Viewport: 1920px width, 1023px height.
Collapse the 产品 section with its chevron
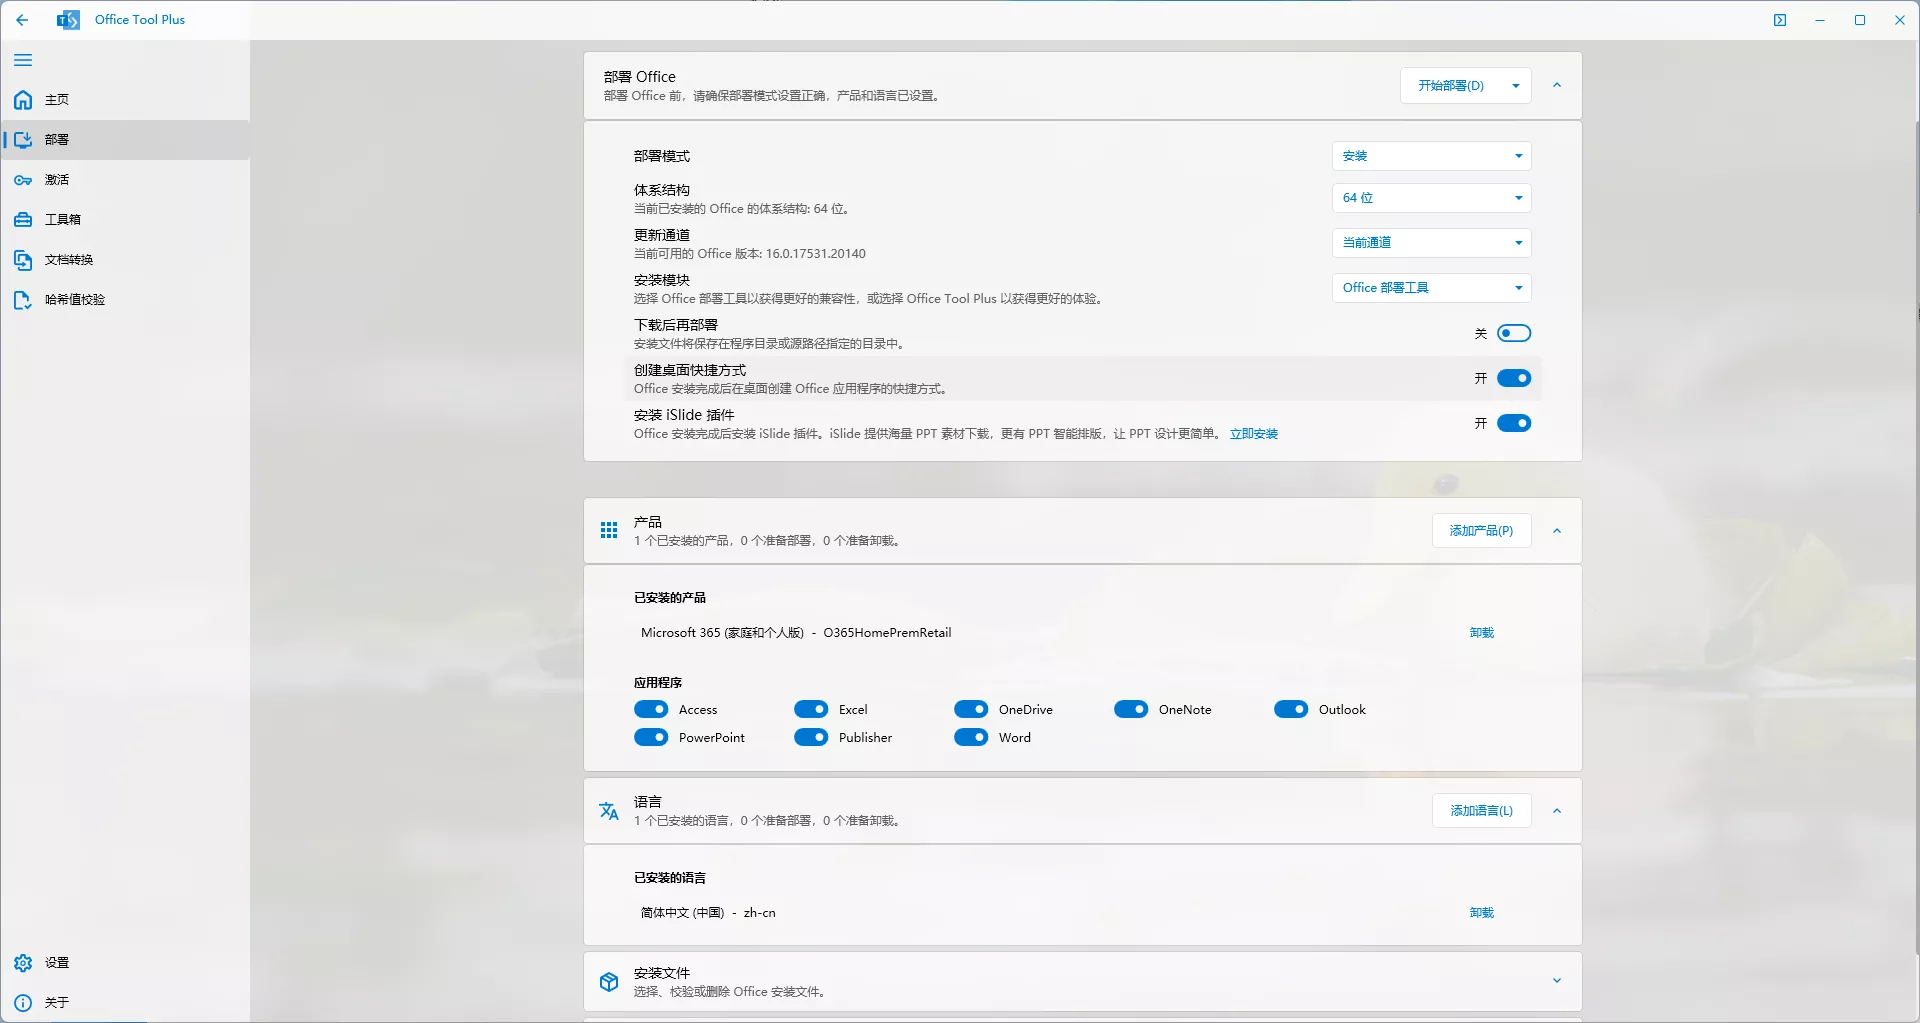1557,531
